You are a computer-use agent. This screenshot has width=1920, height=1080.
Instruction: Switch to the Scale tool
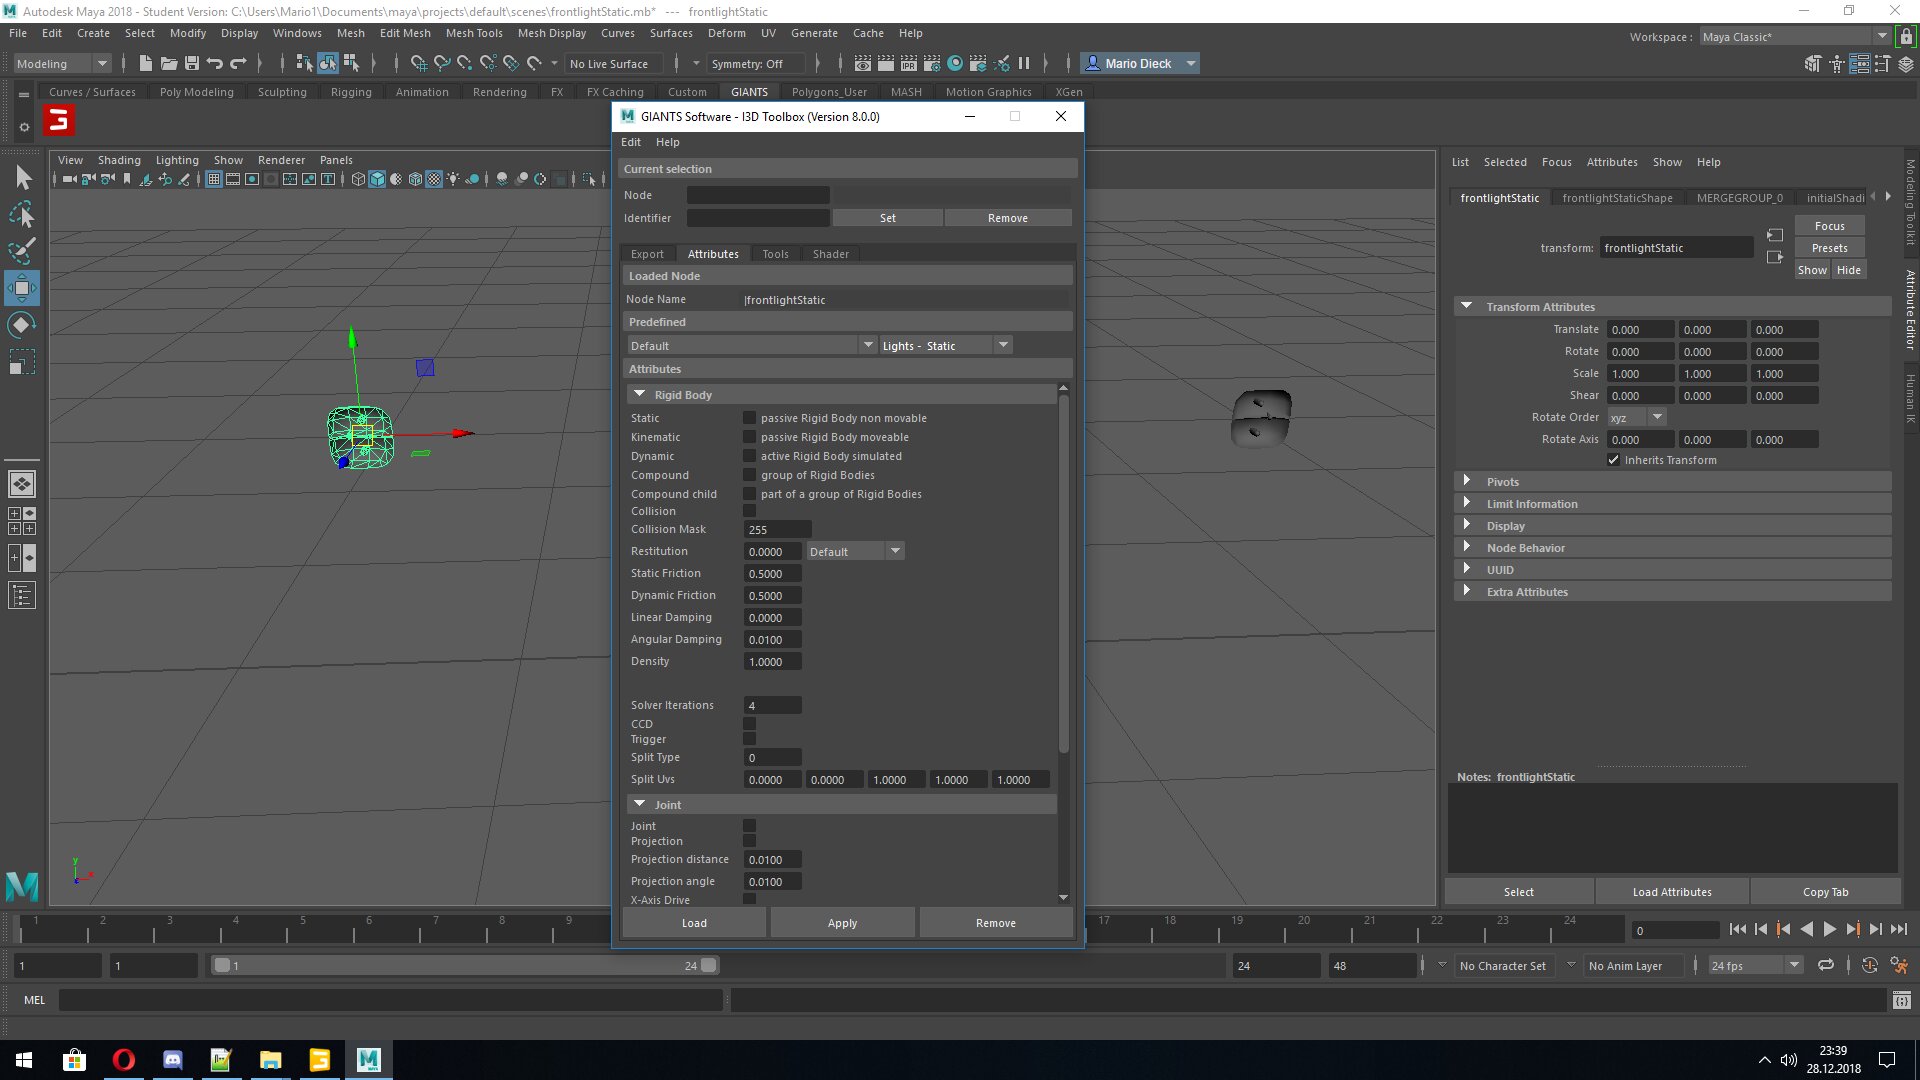pos(22,361)
